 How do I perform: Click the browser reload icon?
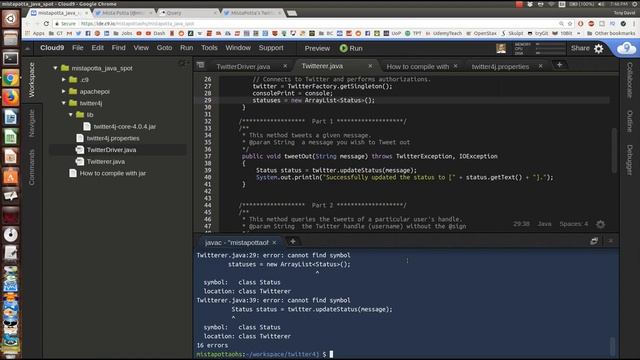[x=46, y=24]
